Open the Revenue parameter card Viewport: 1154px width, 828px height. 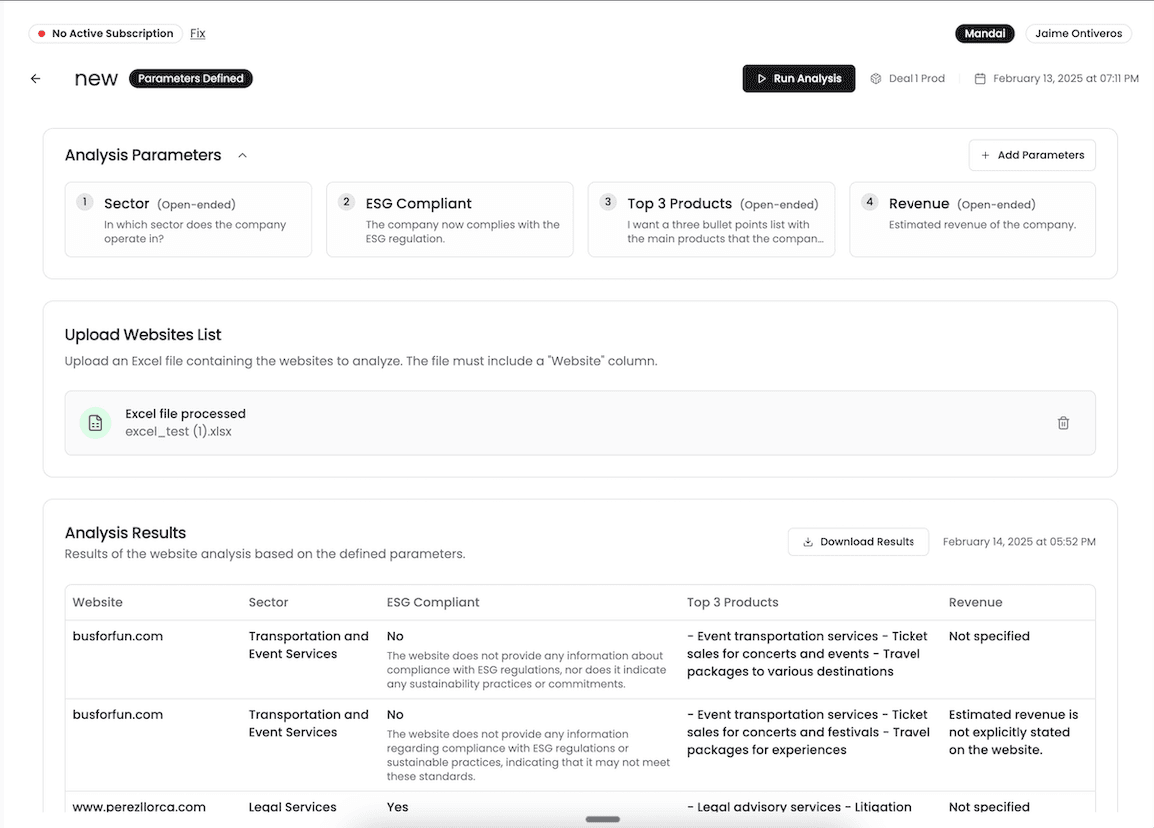coord(972,219)
